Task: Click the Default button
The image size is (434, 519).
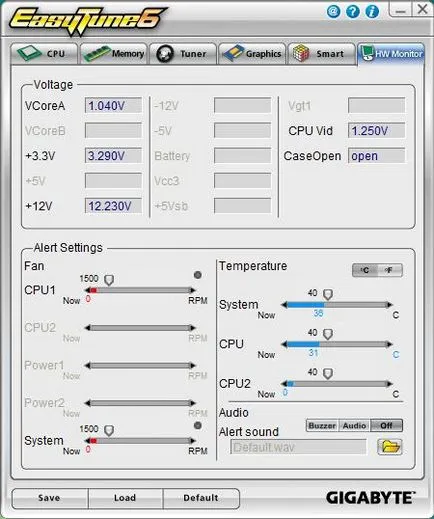Action: click(201, 498)
